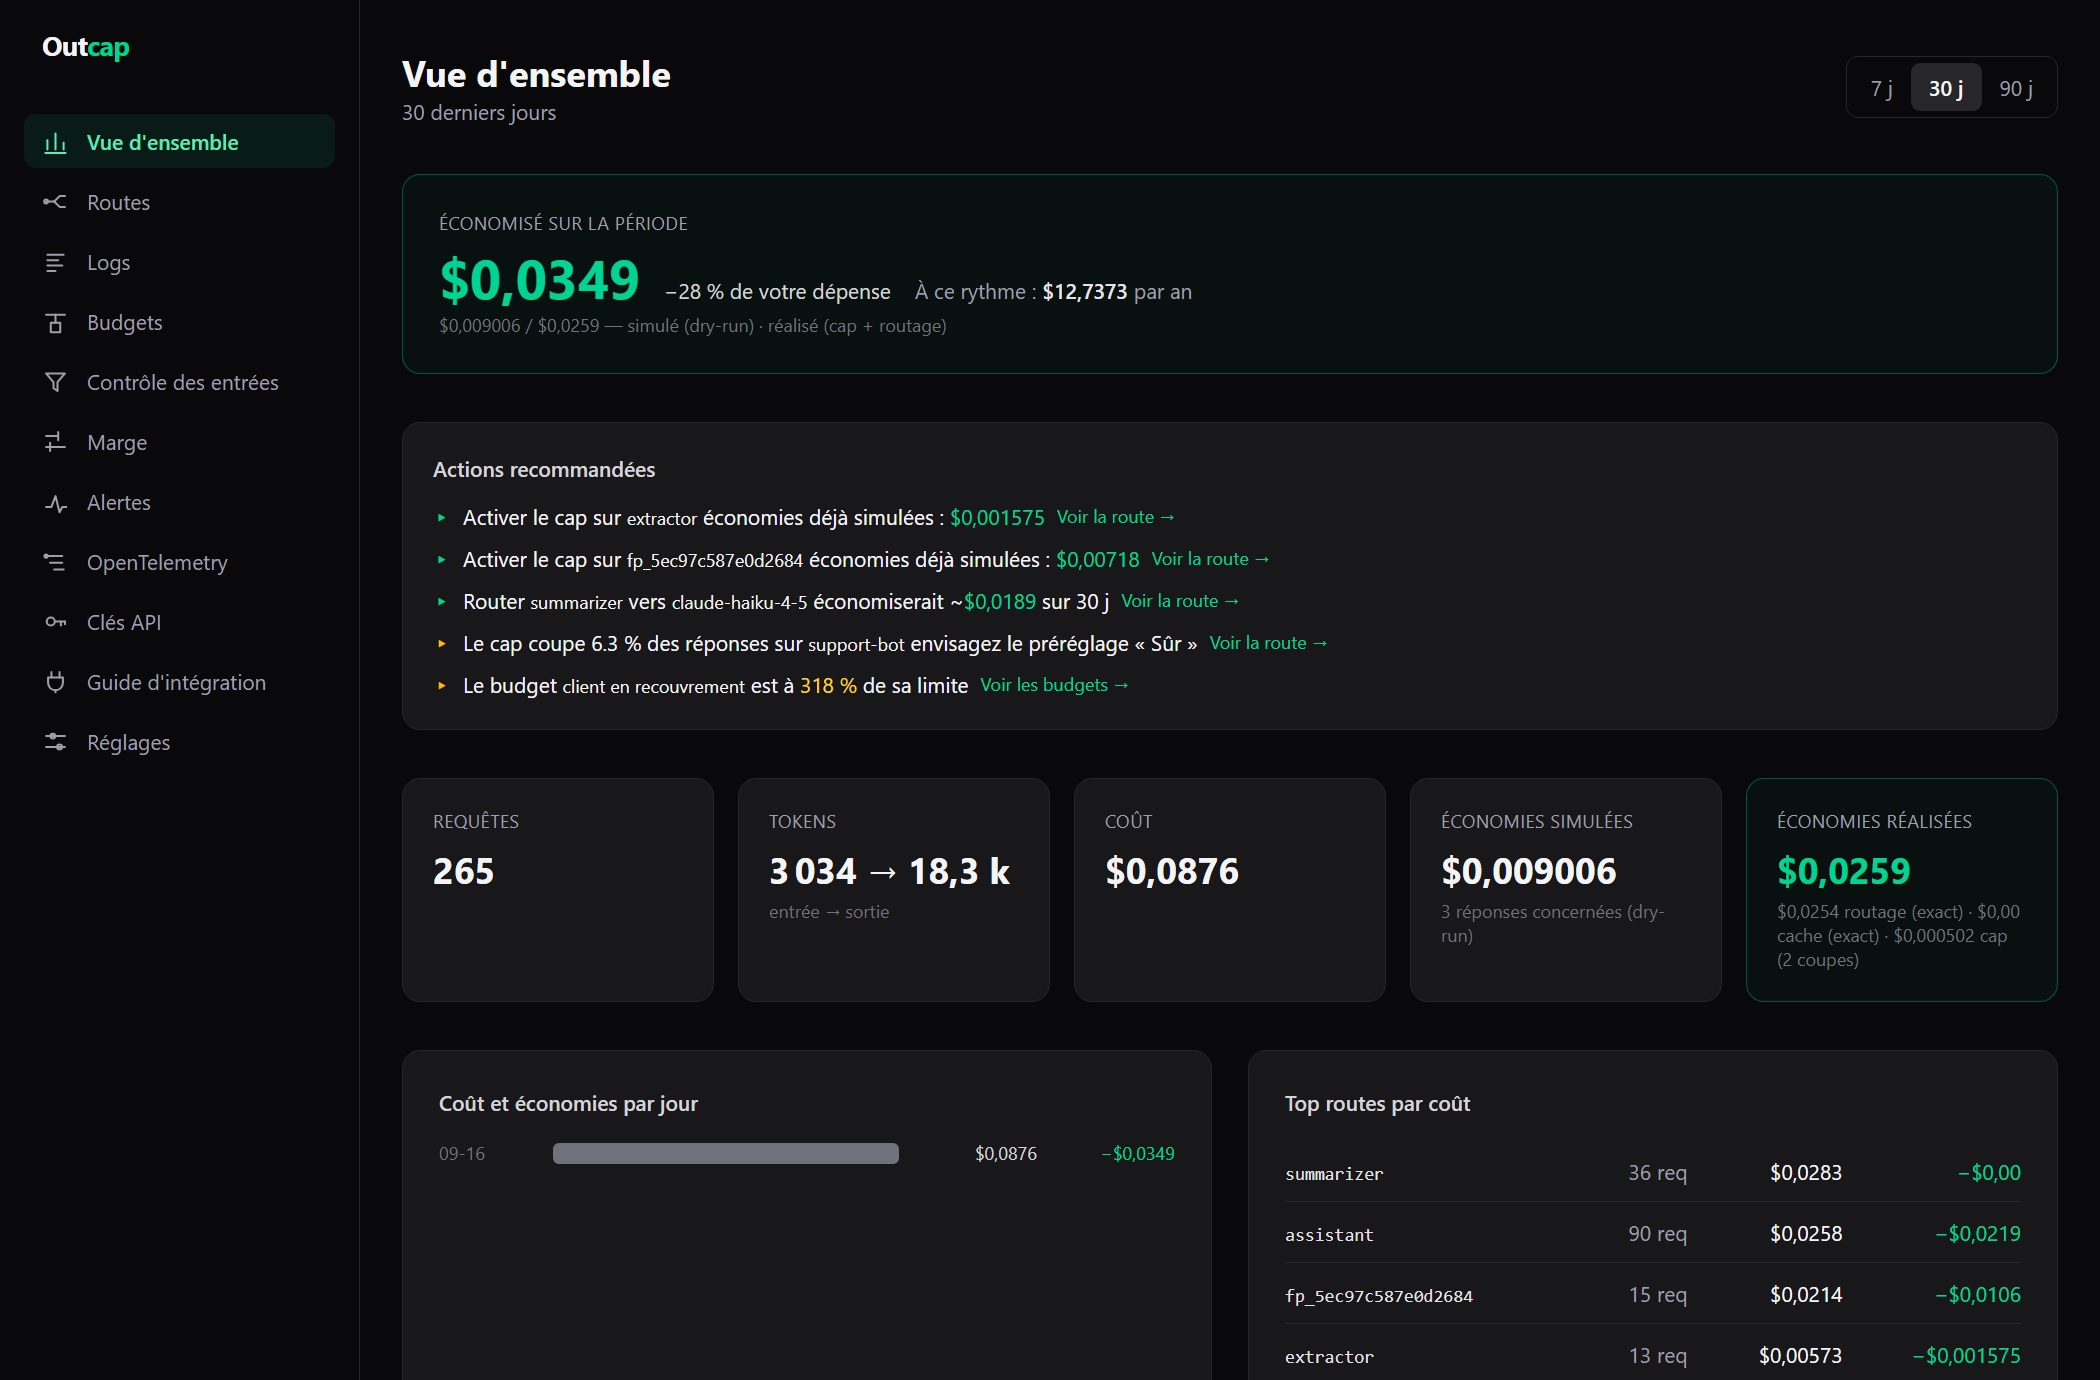The height and width of the screenshot is (1380, 2100).
Task: Click the assistant route row
Action: pyautogui.click(x=1652, y=1234)
